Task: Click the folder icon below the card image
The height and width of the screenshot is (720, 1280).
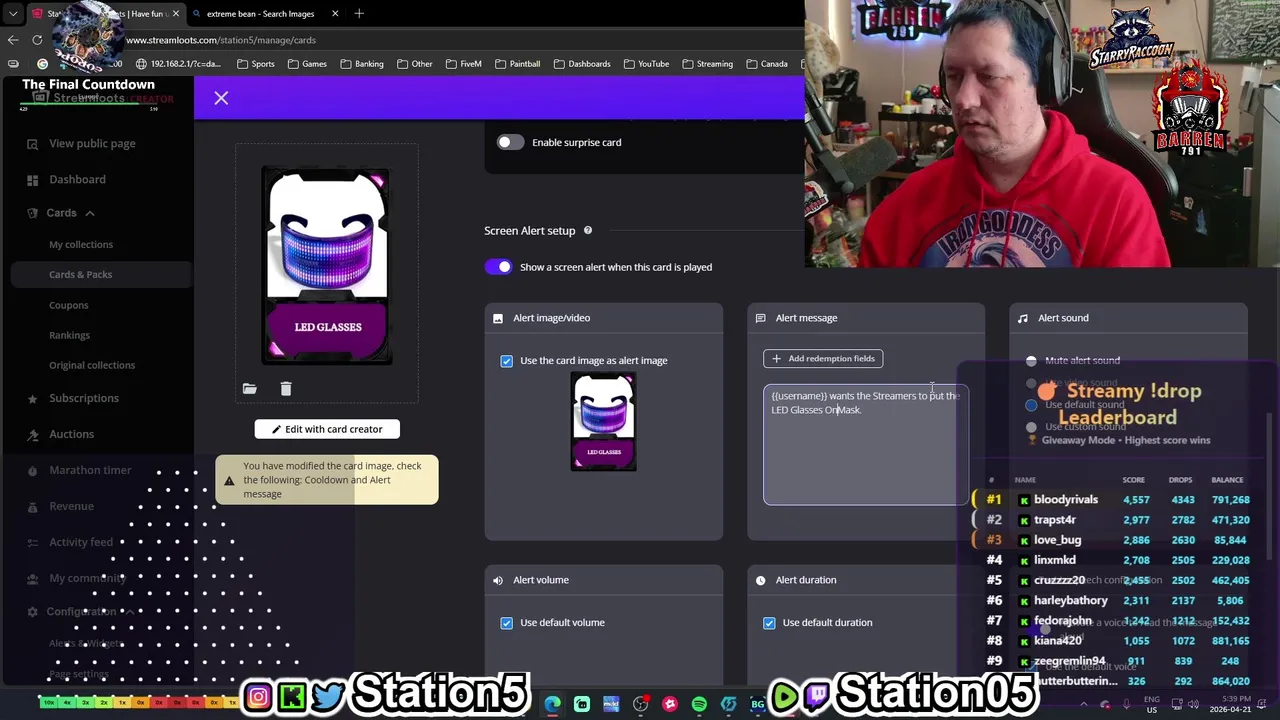Action: pos(250,389)
